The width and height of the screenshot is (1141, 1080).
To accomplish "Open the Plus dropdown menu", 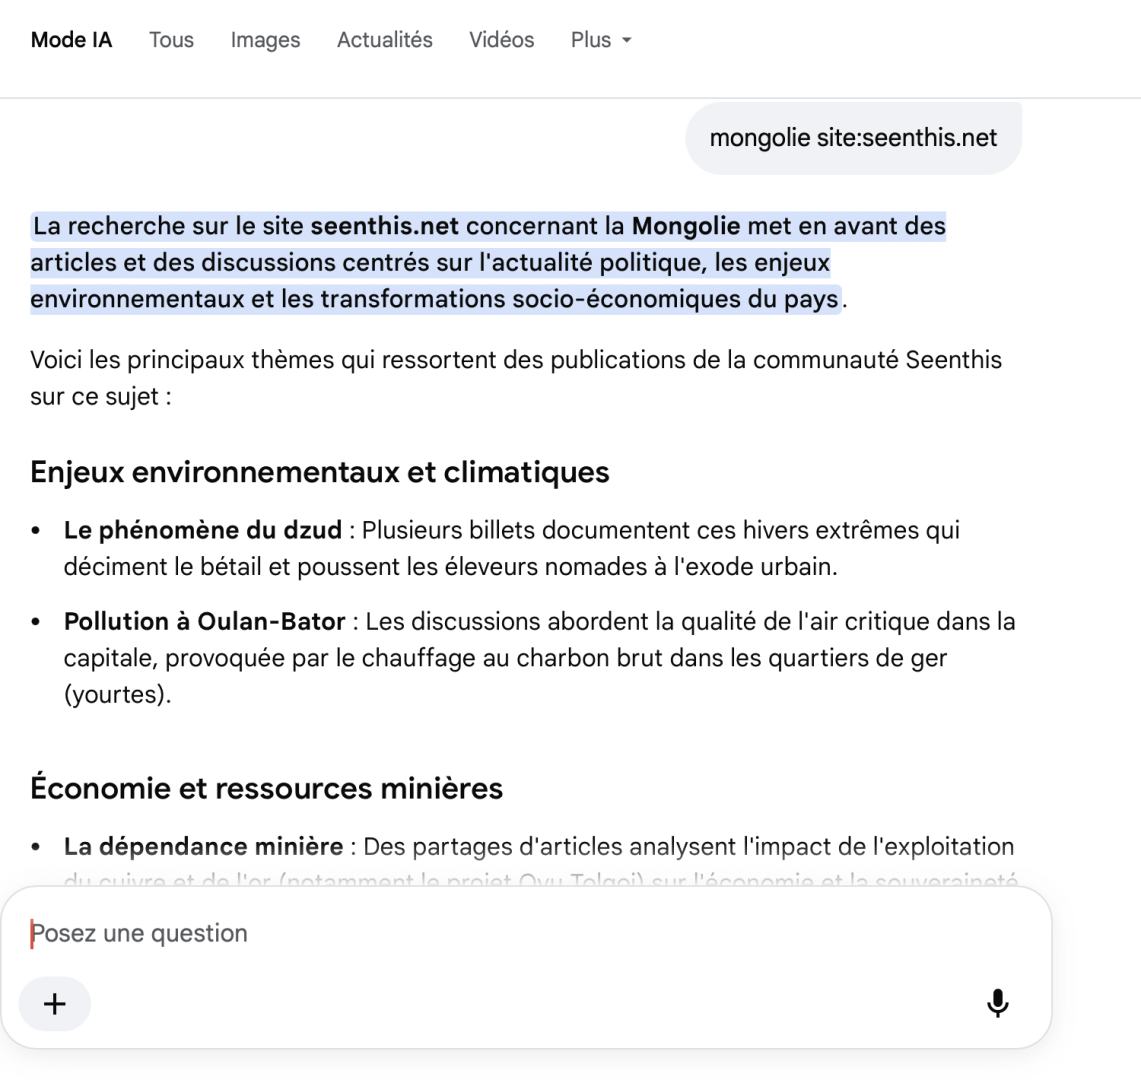I will pyautogui.click(x=600, y=40).
